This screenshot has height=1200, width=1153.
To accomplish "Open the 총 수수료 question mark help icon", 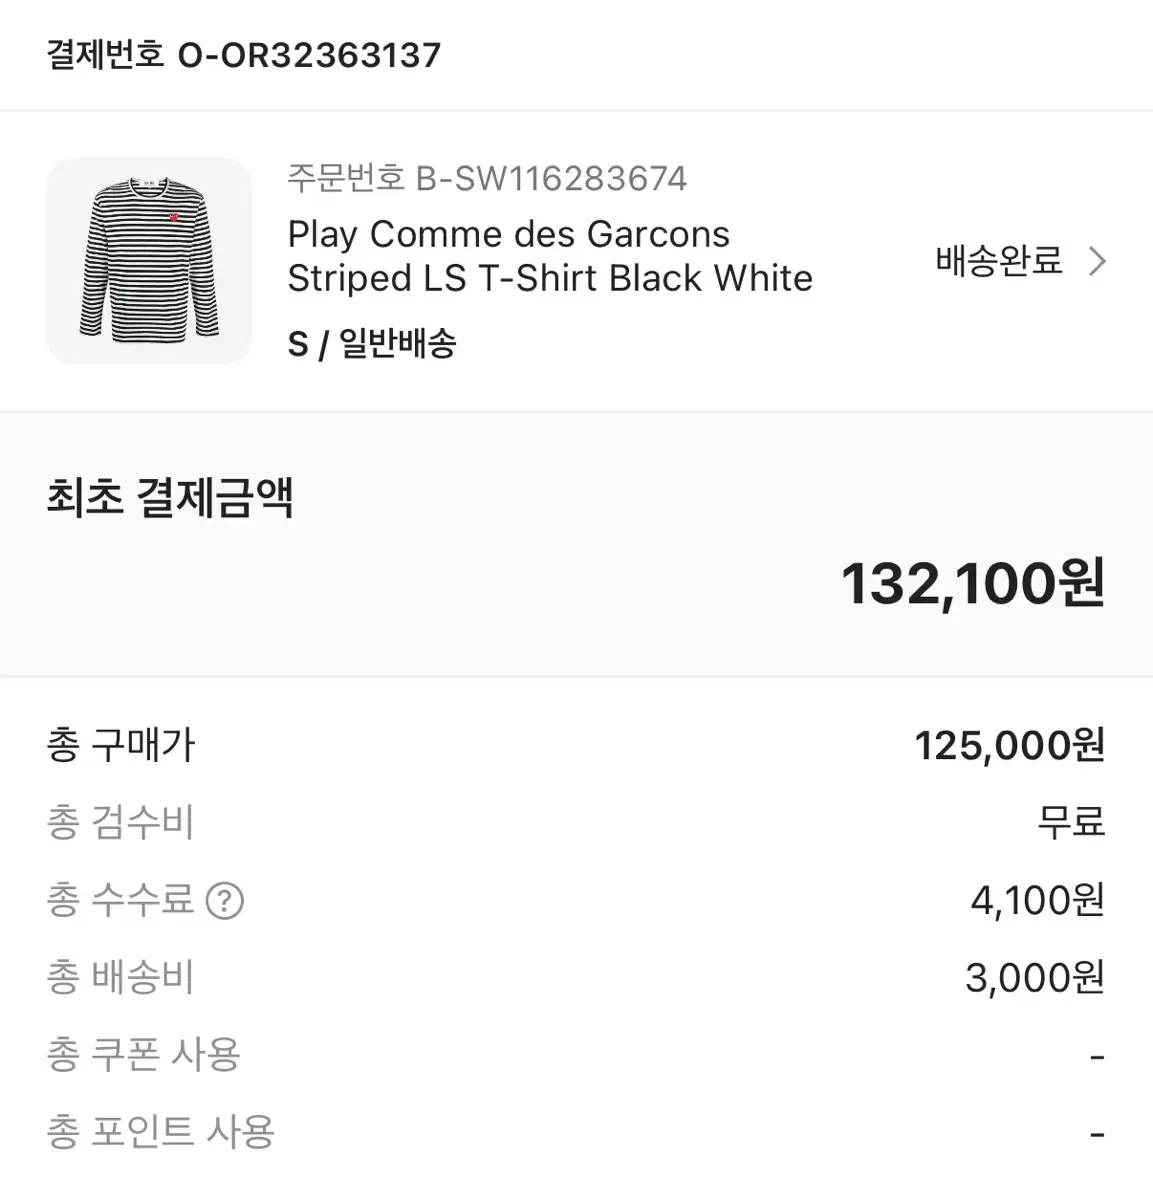I will pyautogui.click(x=225, y=901).
